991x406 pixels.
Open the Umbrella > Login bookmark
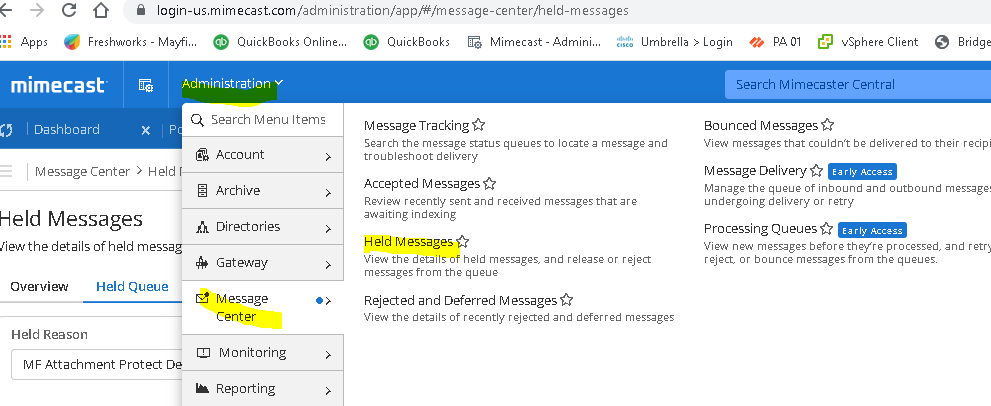674,42
